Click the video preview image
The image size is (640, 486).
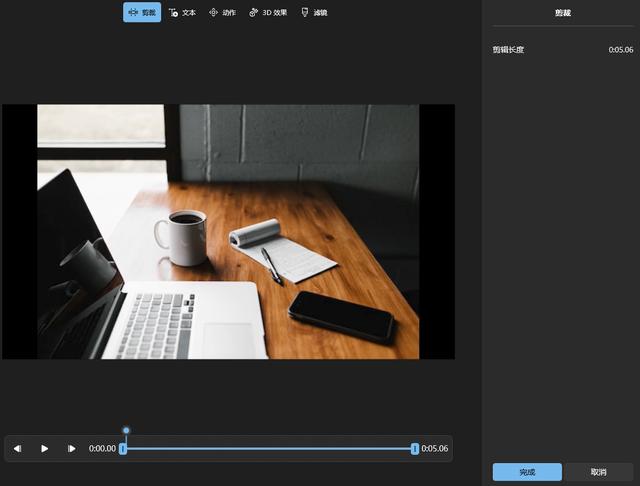click(x=228, y=231)
